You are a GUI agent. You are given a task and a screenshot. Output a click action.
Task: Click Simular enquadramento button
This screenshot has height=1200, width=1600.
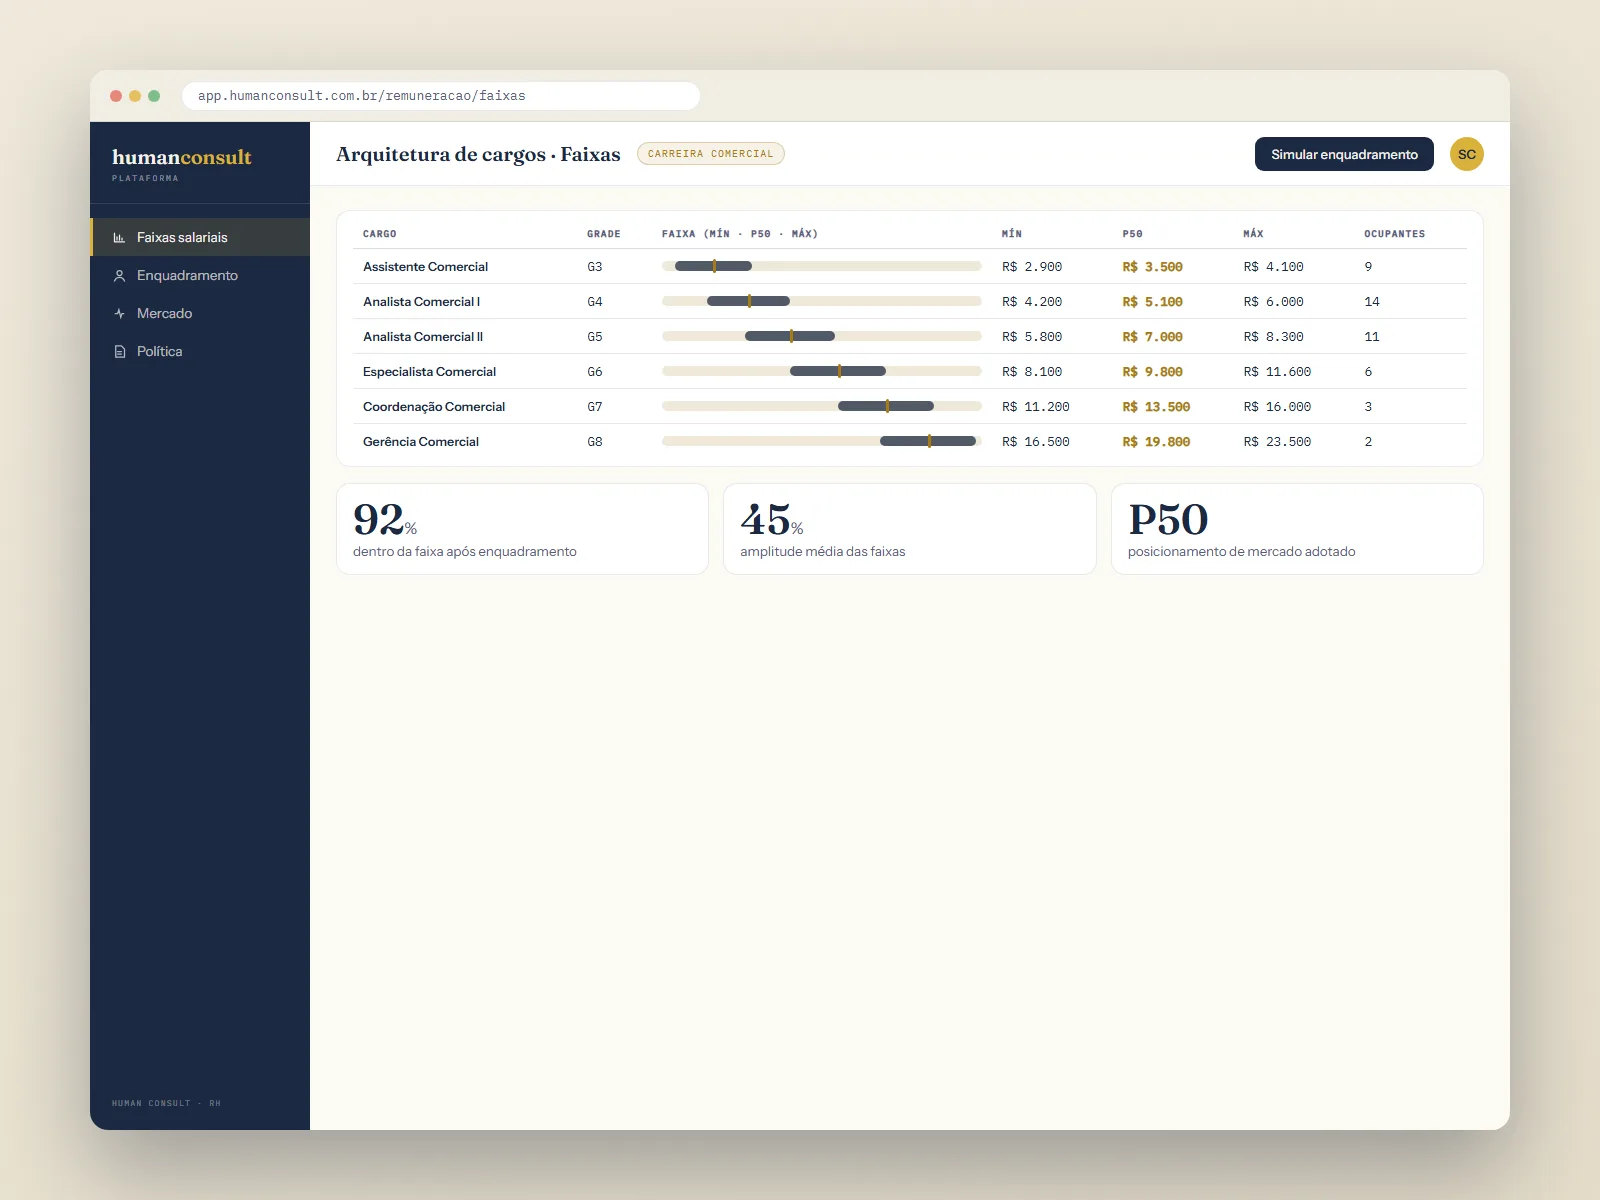pos(1344,154)
